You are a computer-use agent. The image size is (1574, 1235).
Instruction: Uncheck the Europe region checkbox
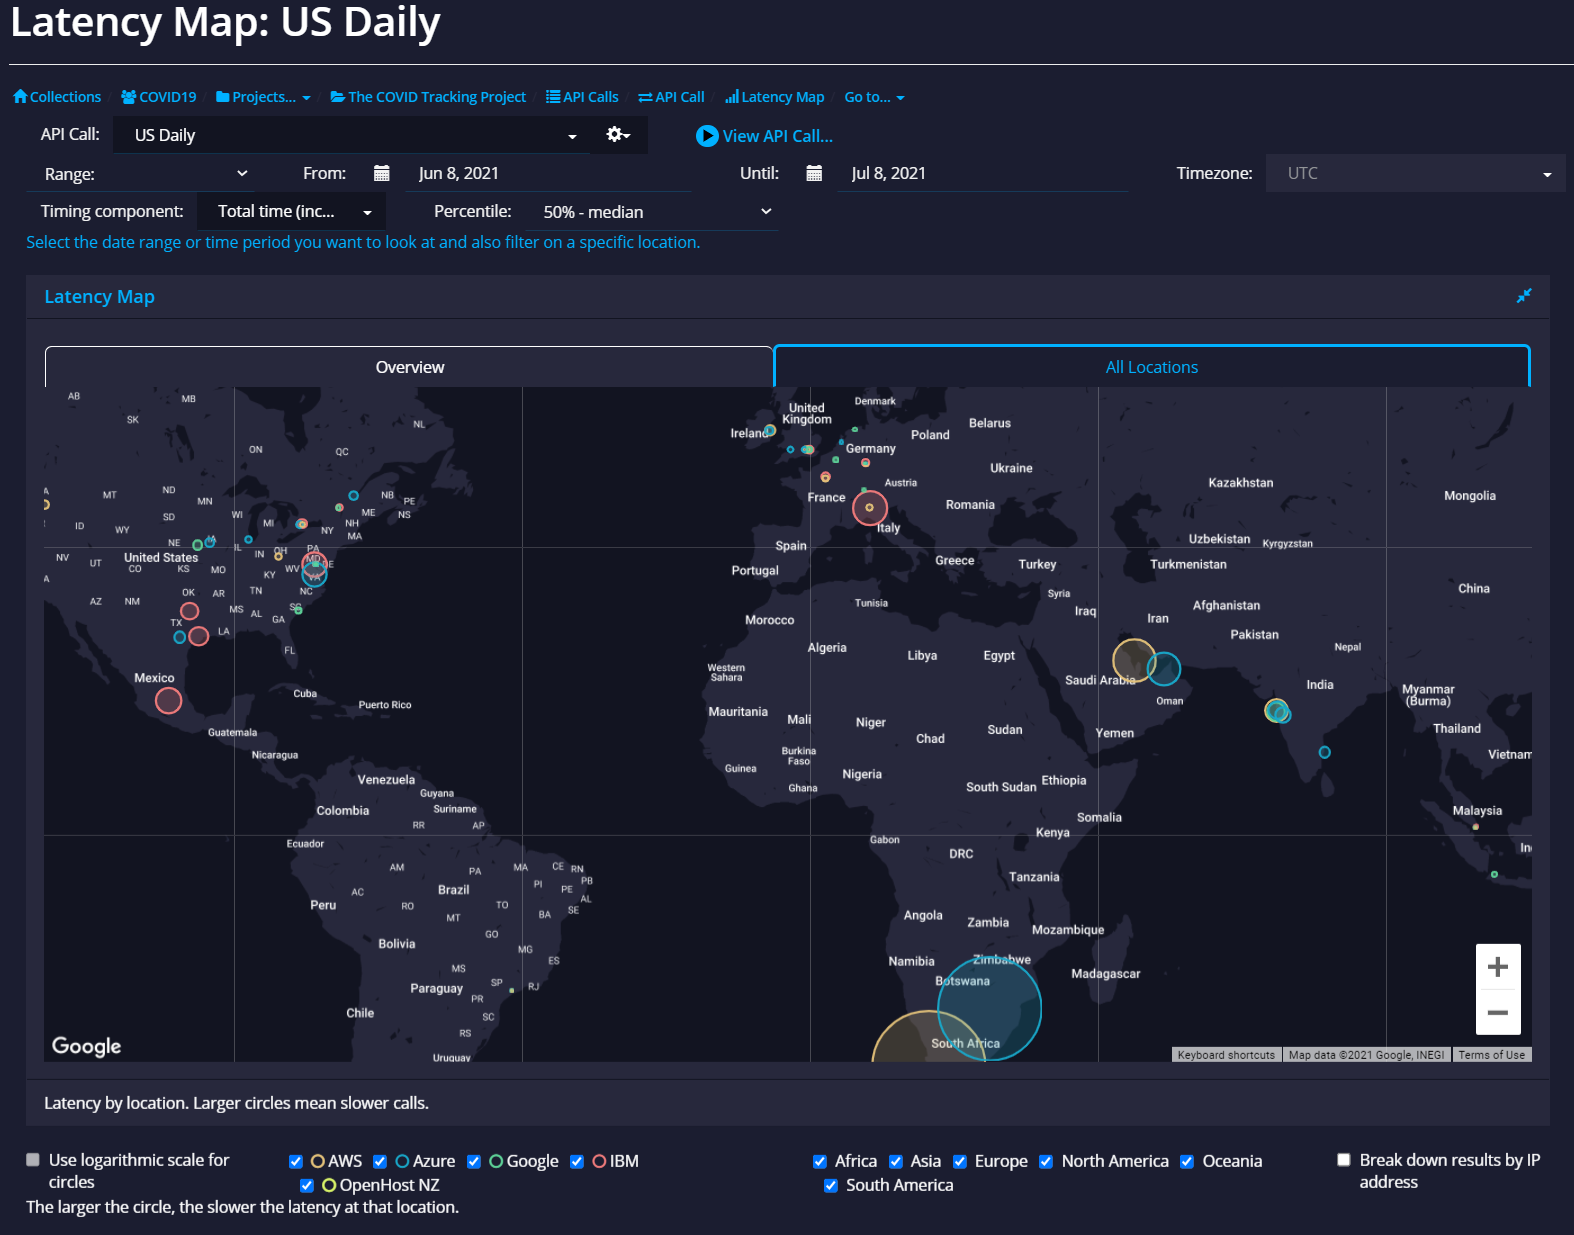(960, 1161)
